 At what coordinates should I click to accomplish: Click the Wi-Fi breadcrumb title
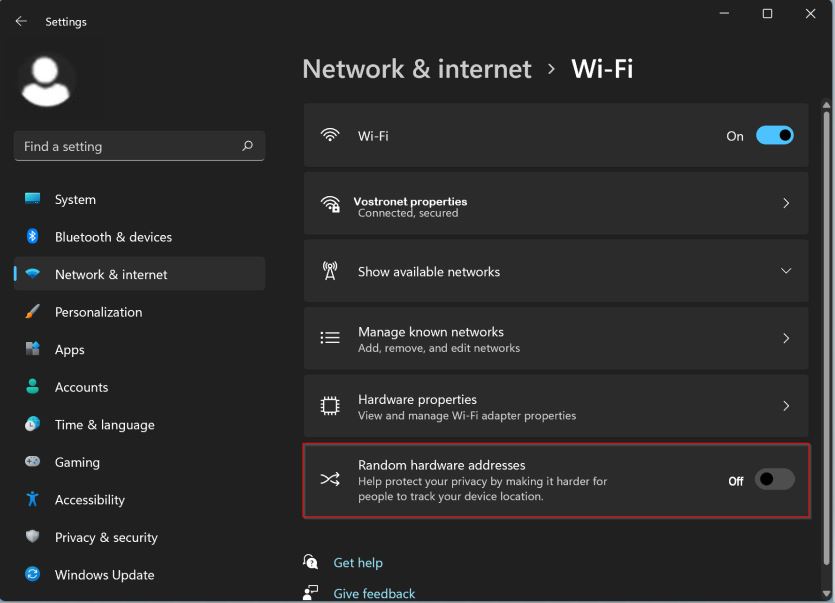(602, 69)
